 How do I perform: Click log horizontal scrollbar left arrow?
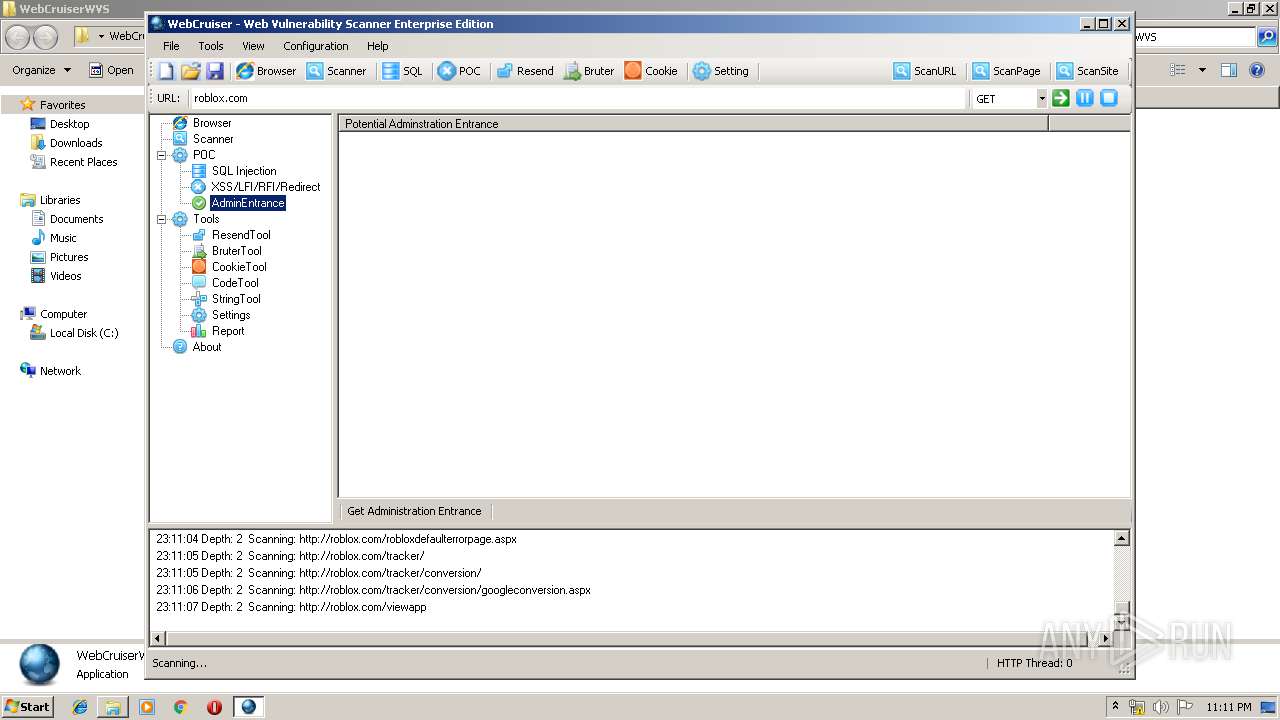[x=159, y=638]
